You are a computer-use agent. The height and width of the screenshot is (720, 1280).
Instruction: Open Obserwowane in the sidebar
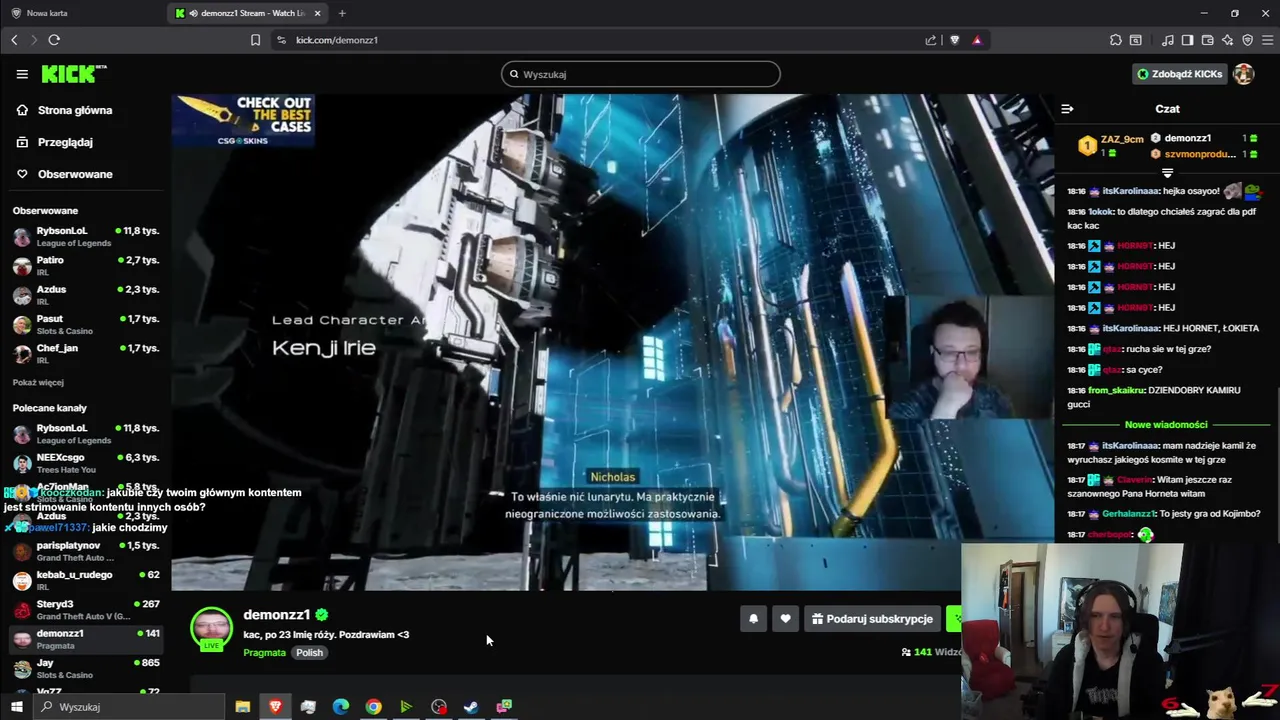click(x=75, y=174)
